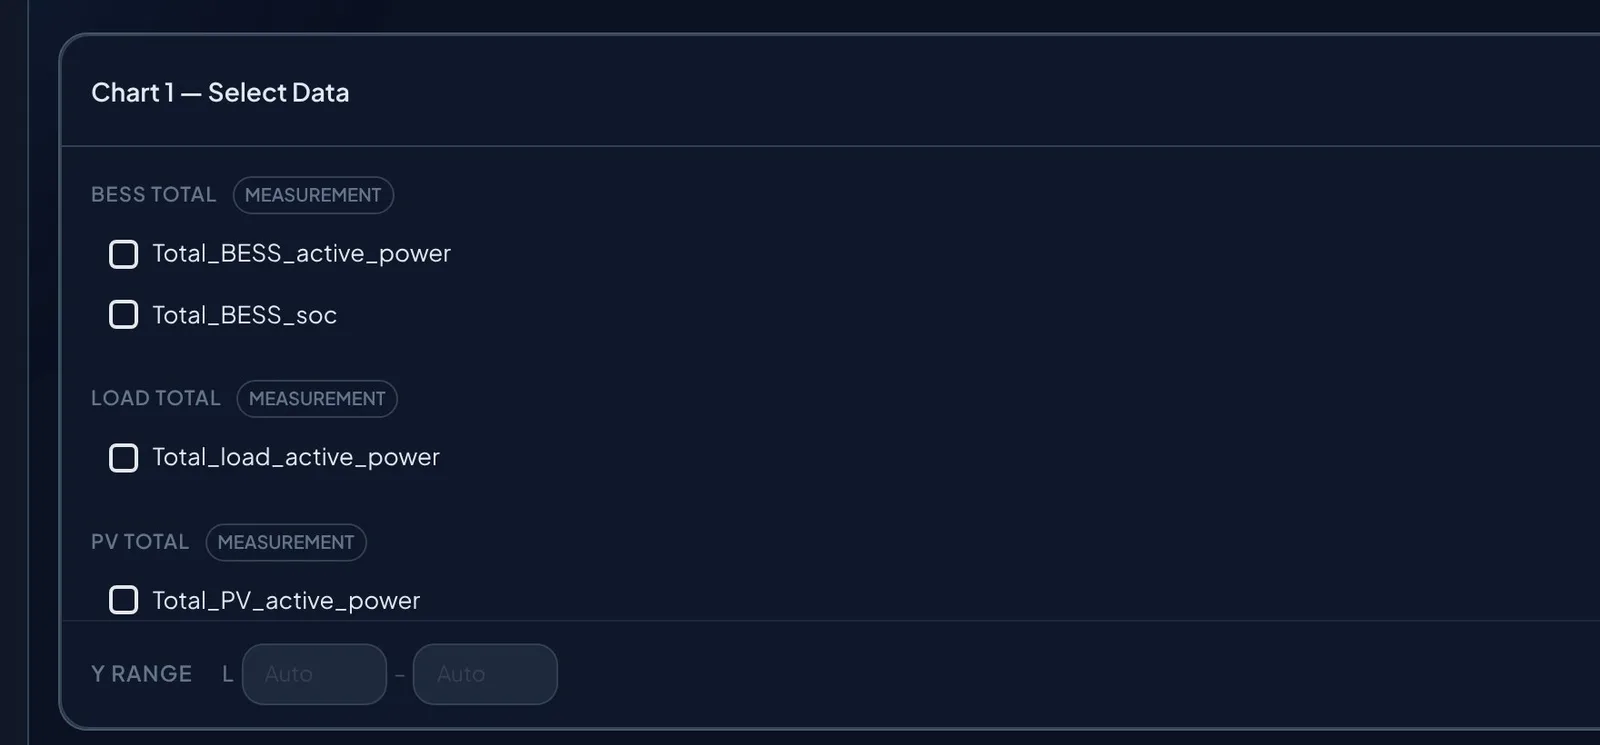Click the Y RANGE label
This screenshot has width=1600, height=745.
[x=141, y=674]
